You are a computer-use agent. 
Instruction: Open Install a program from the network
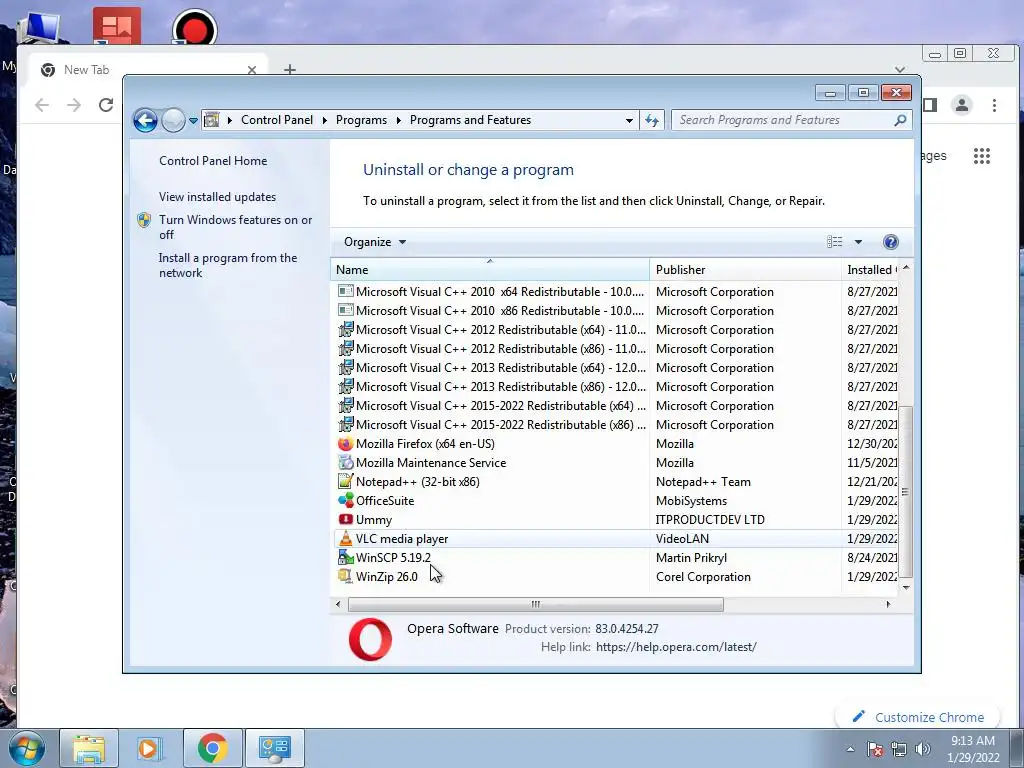228,265
